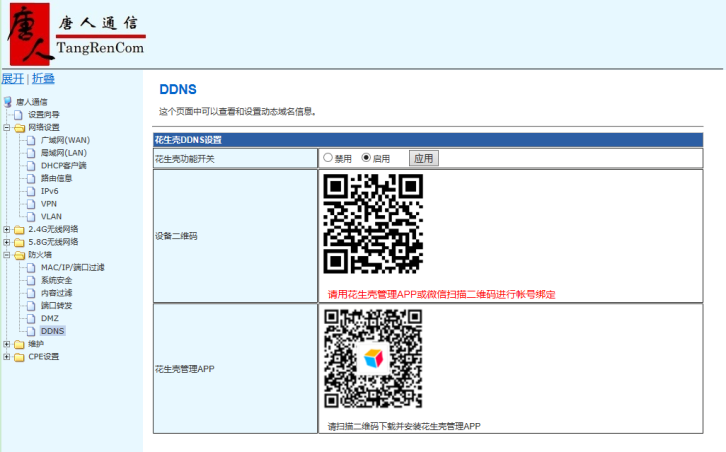Click the page icon beside 设置向导
Image resolution: width=726 pixels, height=452 pixels.
[x=19, y=115]
